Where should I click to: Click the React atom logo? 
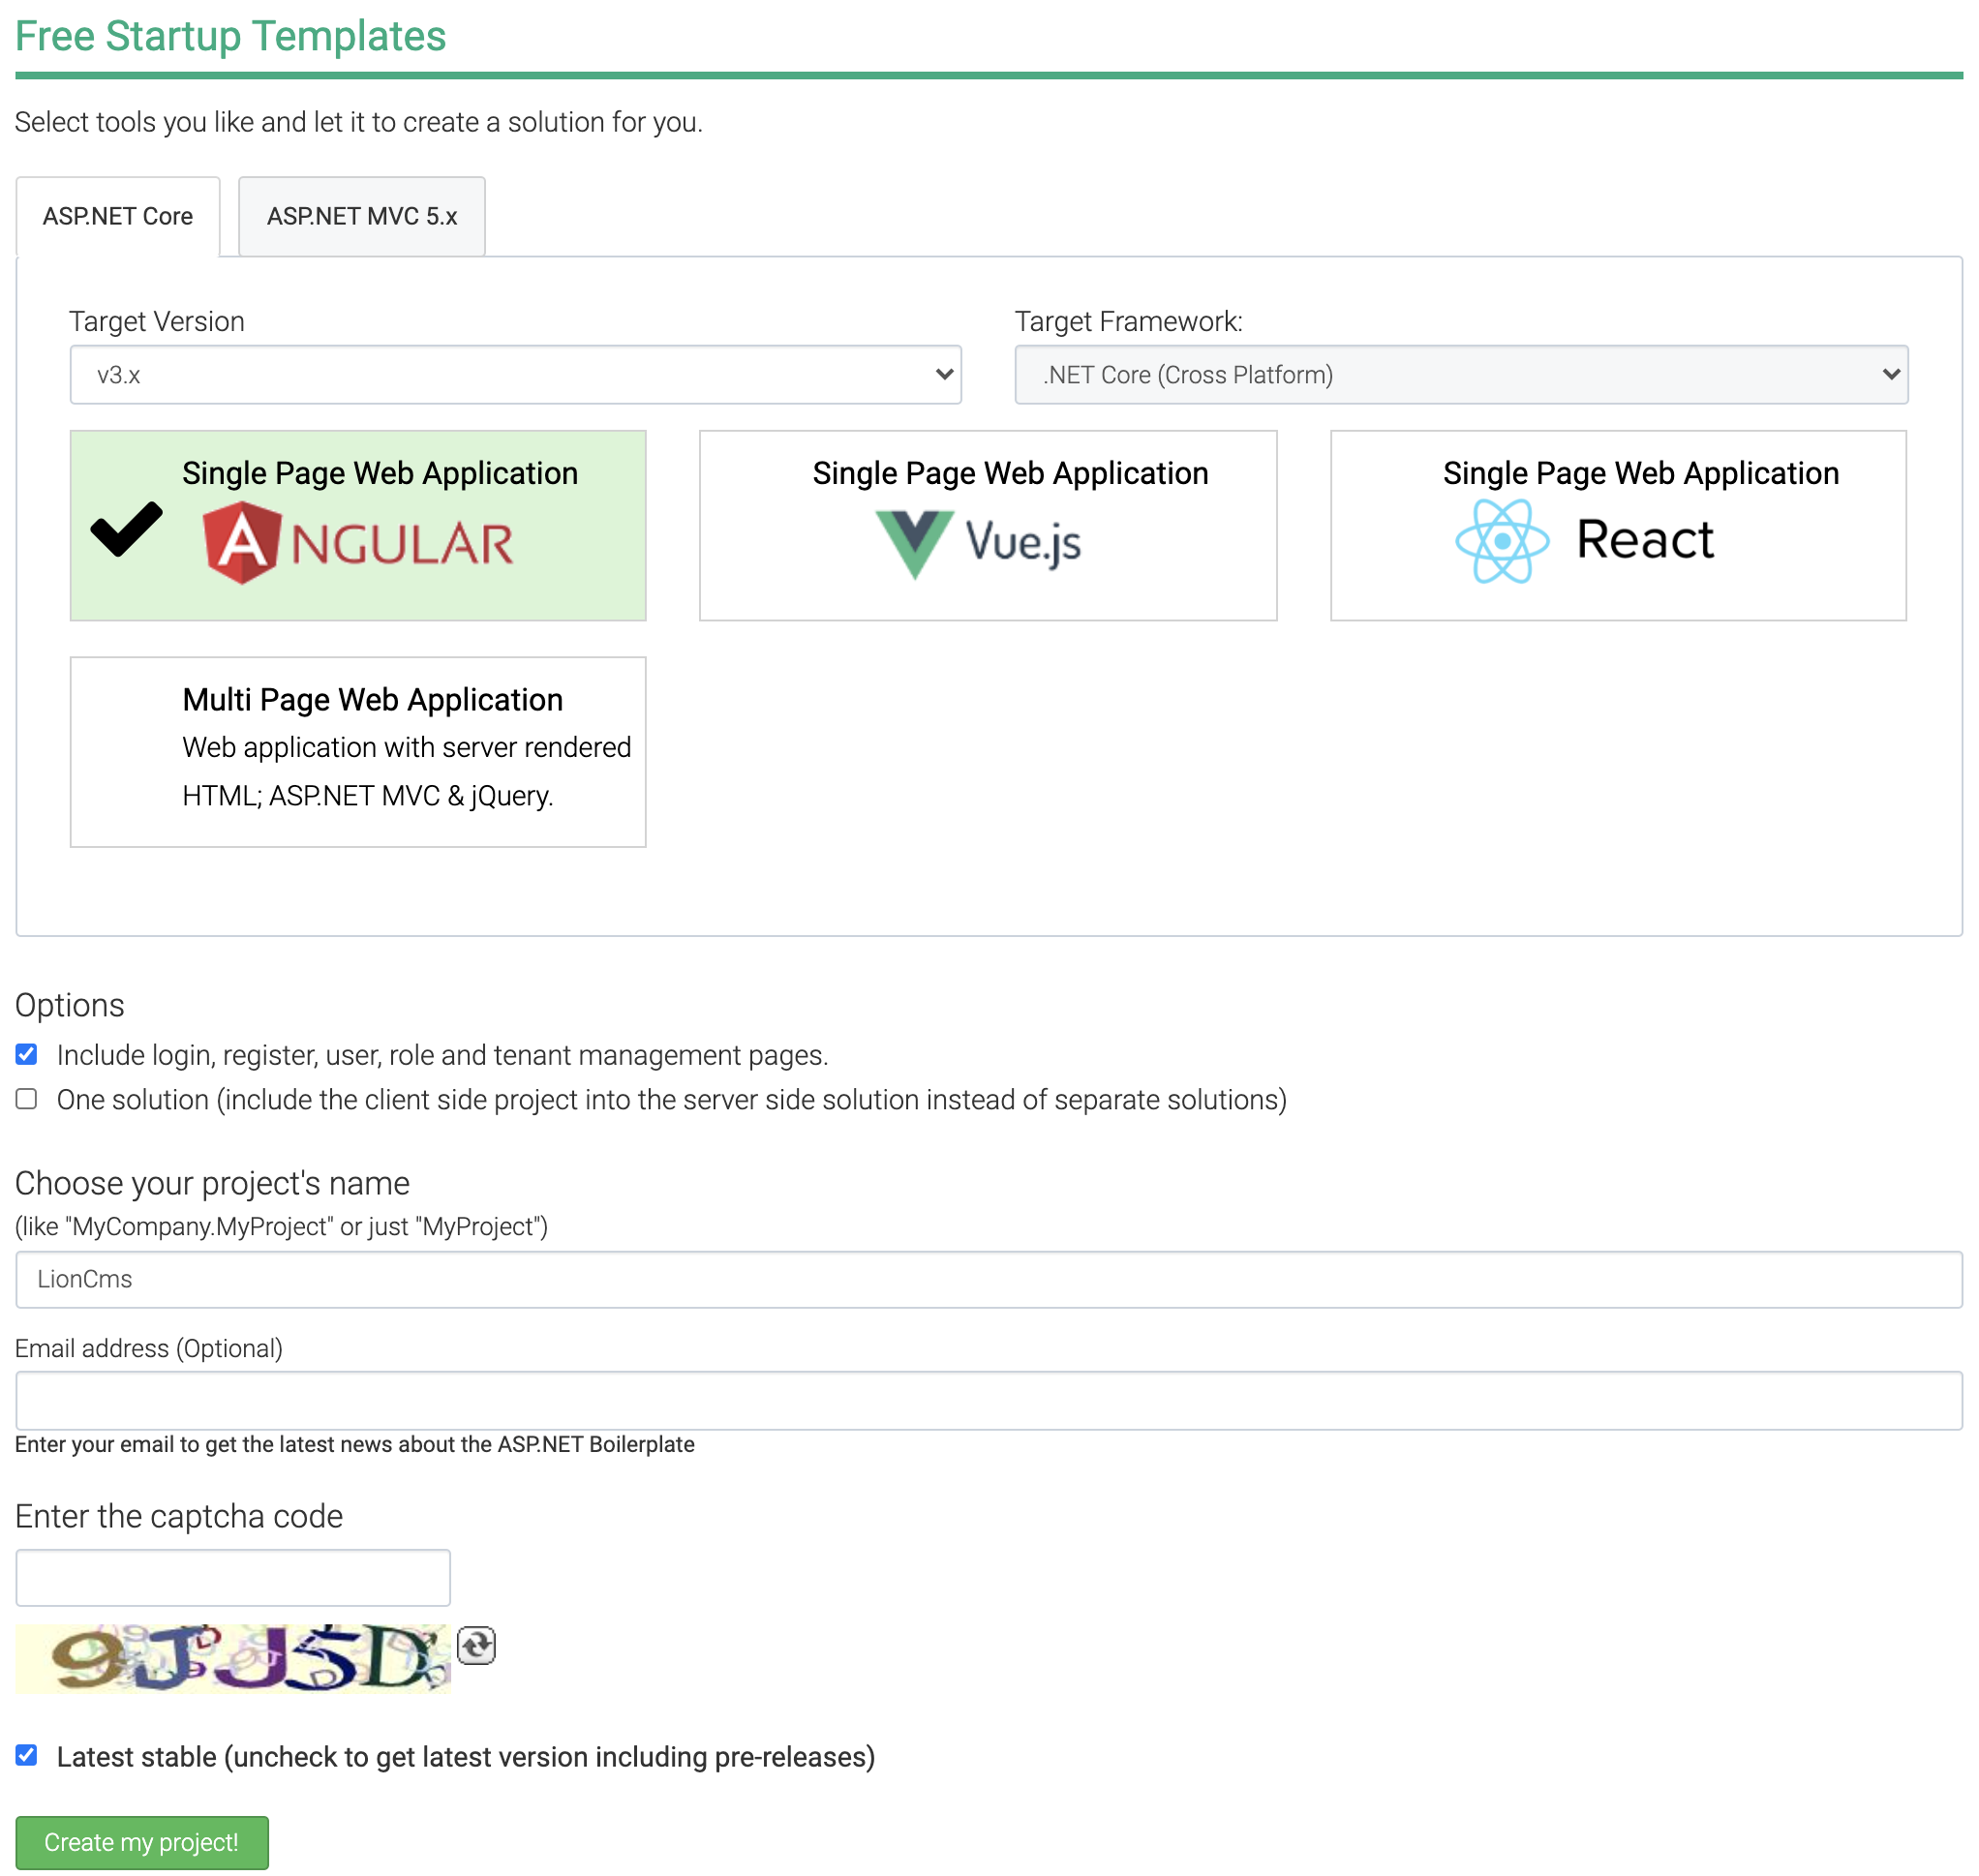(1502, 541)
